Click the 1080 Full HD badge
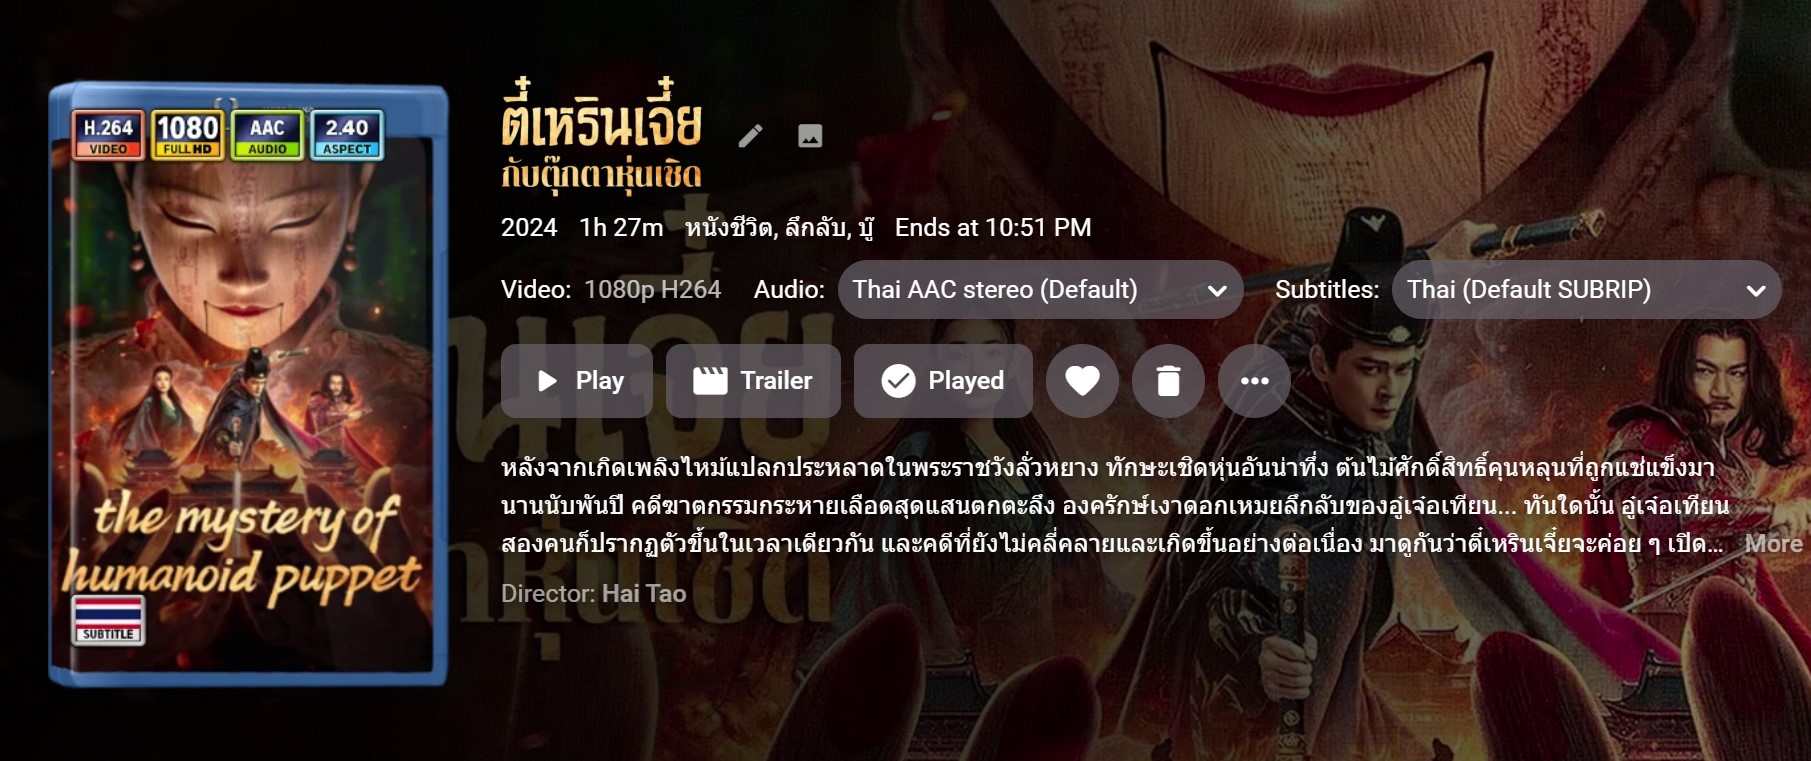Image resolution: width=1811 pixels, height=761 pixels. 188,135
